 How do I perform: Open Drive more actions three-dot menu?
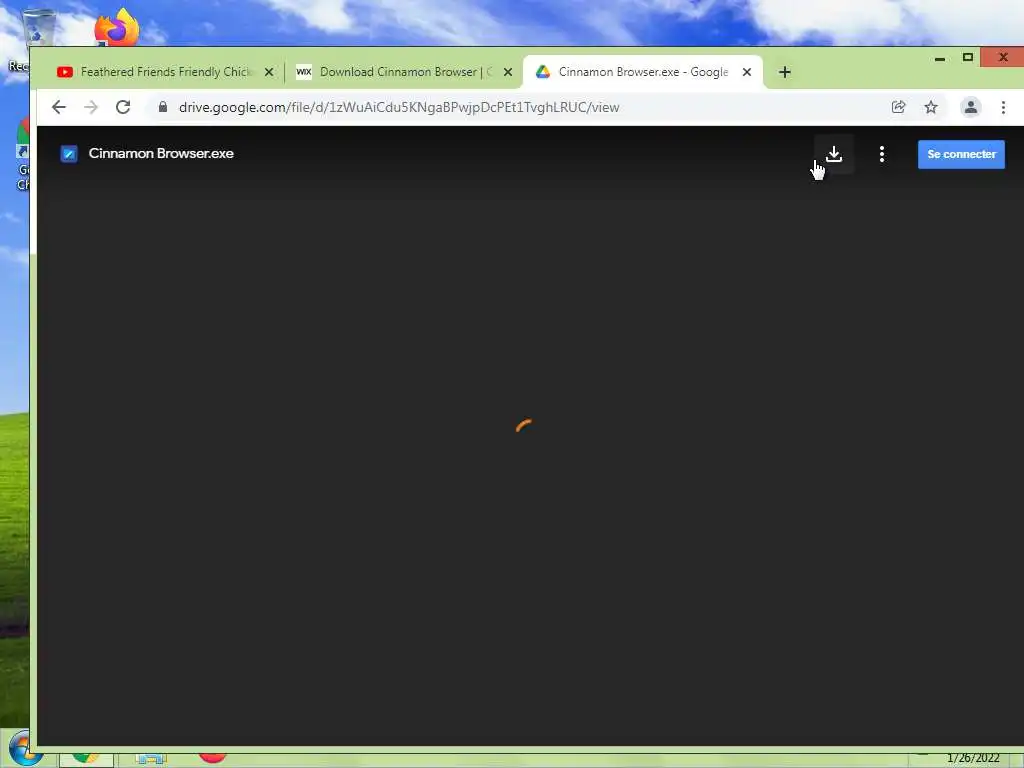click(882, 154)
